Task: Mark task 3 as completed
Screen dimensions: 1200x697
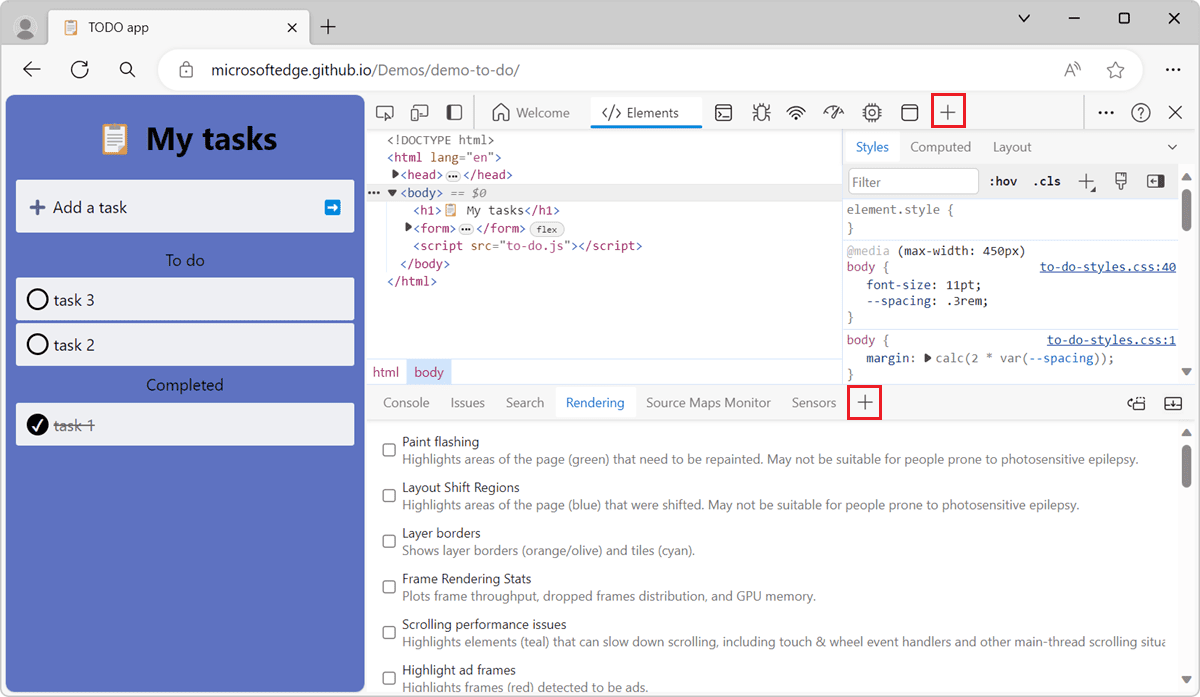Action: [x=37, y=300]
